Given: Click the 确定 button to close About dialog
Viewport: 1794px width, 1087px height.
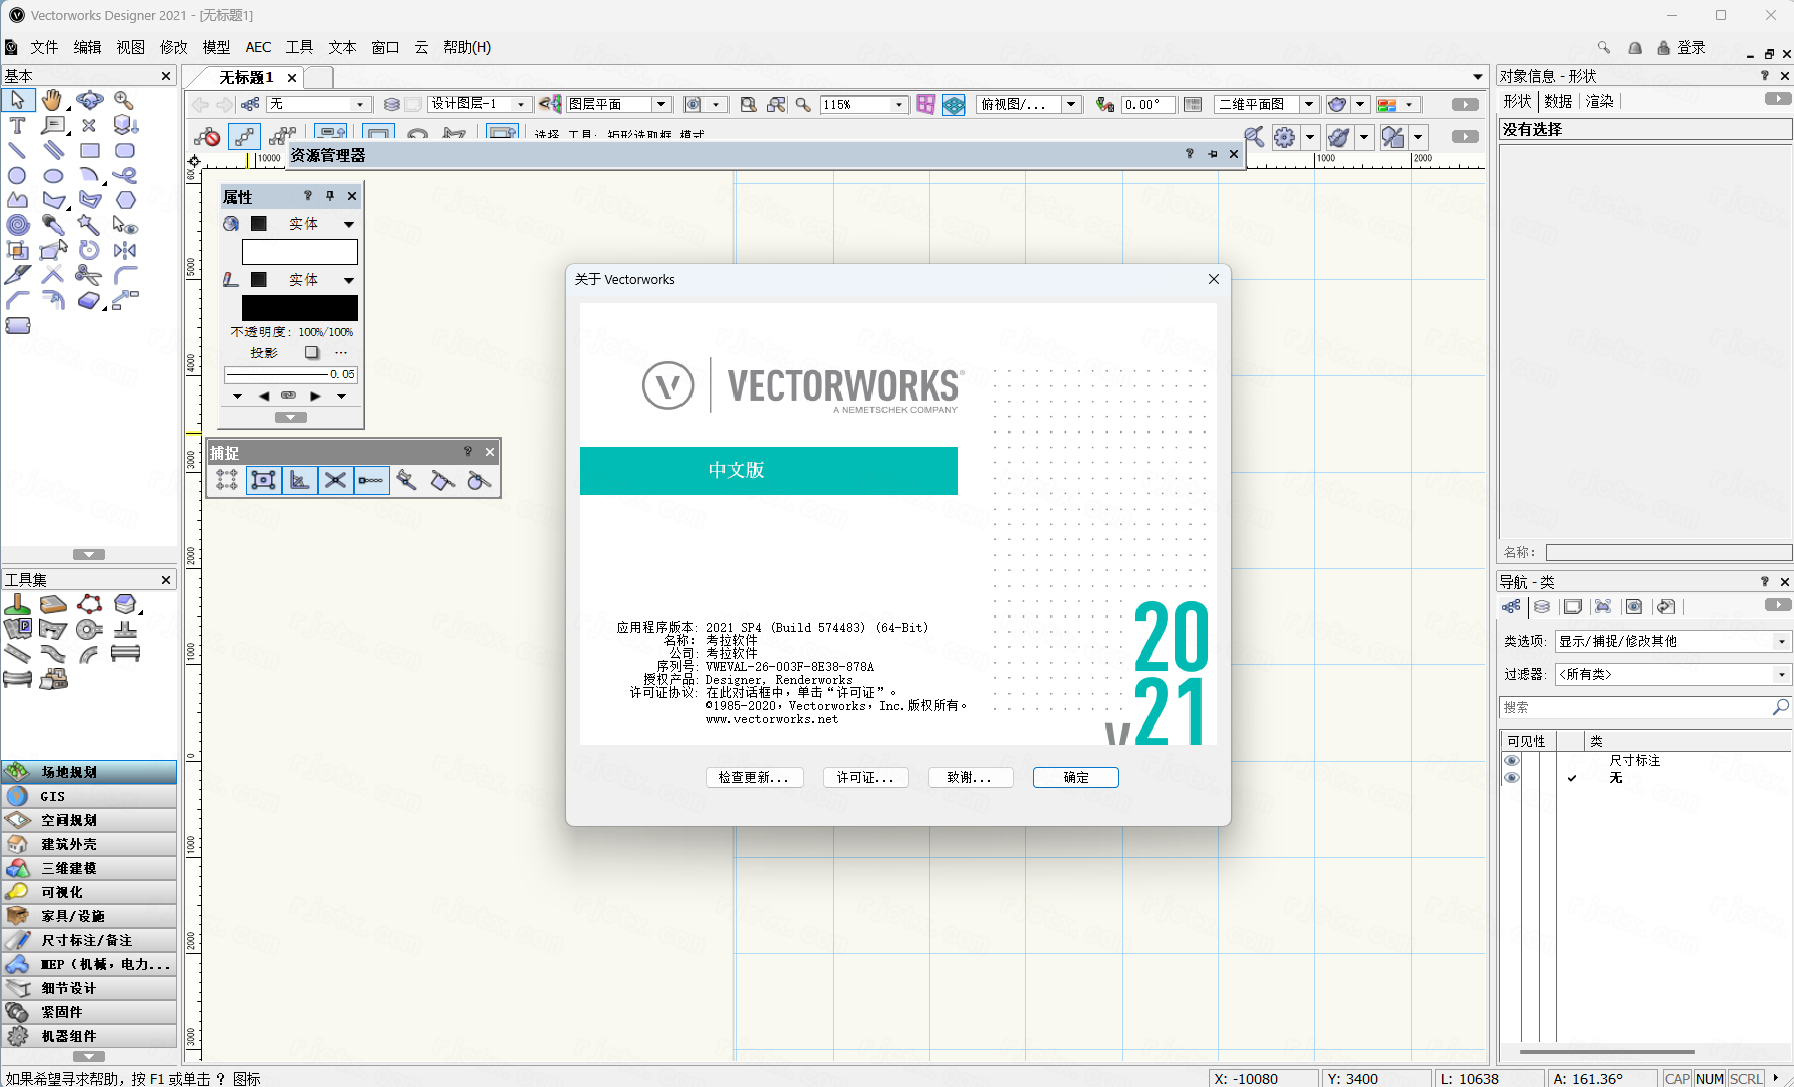Looking at the screenshot, I should 1076,777.
